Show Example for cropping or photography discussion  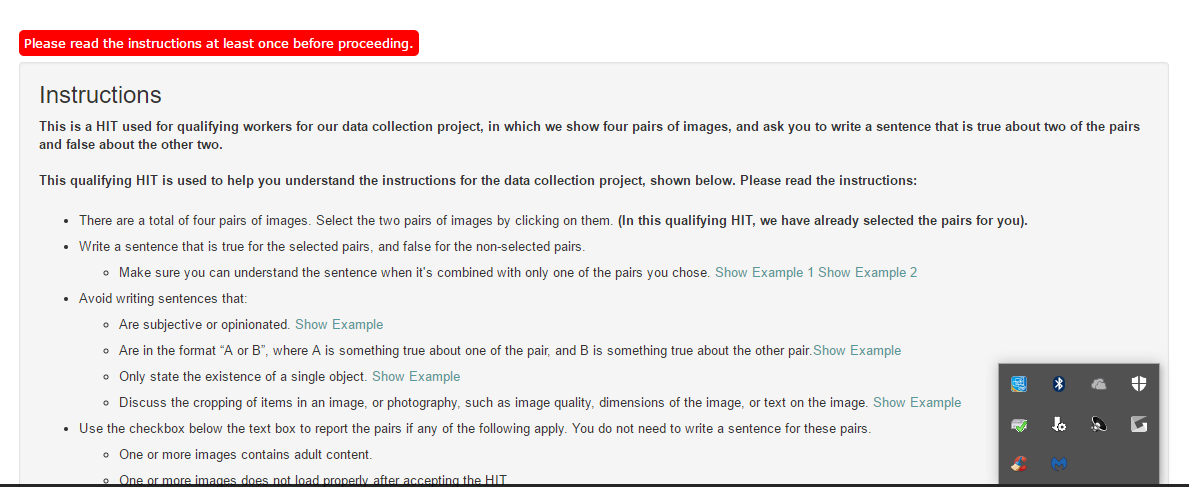point(917,403)
